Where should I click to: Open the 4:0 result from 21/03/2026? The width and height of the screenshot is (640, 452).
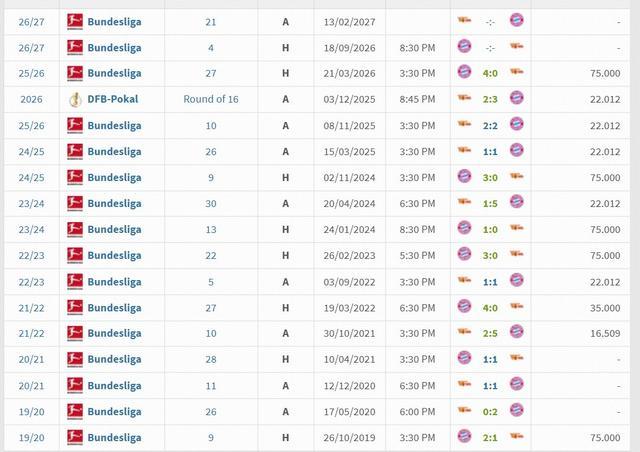(x=490, y=73)
